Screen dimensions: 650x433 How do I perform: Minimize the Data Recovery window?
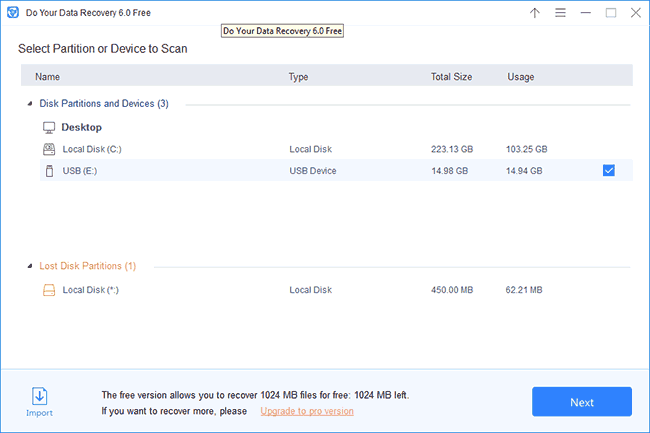pos(585,13)
